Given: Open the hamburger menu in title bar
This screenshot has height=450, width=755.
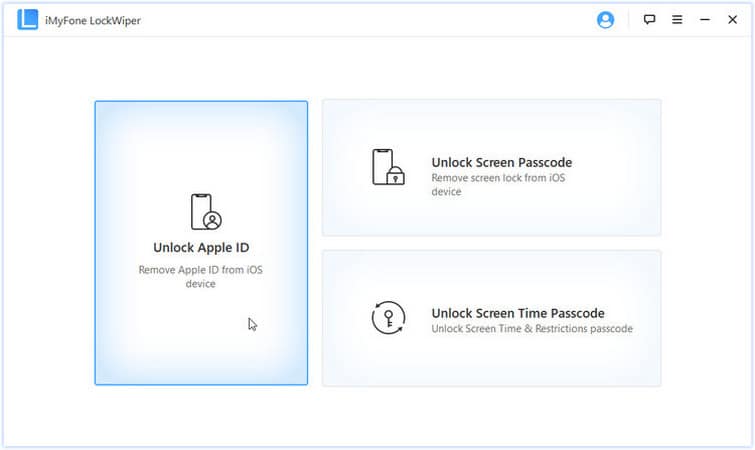Looking at the screenshot, I should 677,19.
